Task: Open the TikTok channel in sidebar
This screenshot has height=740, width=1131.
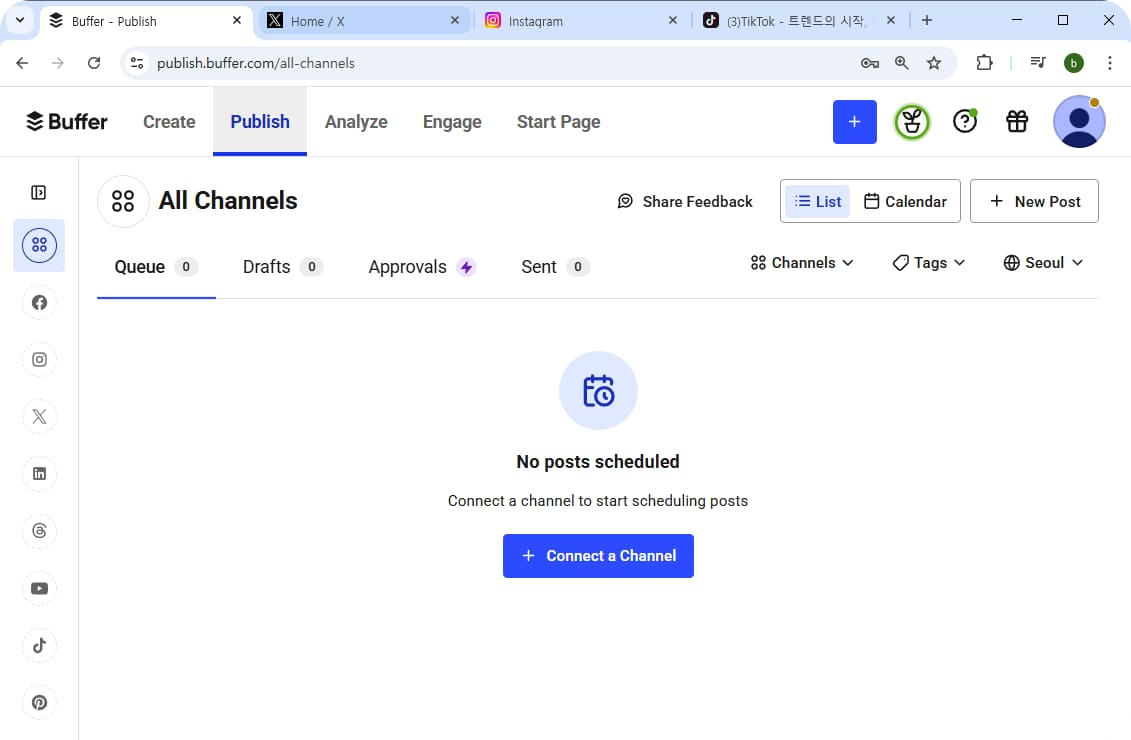Action: tap(39, 646)
